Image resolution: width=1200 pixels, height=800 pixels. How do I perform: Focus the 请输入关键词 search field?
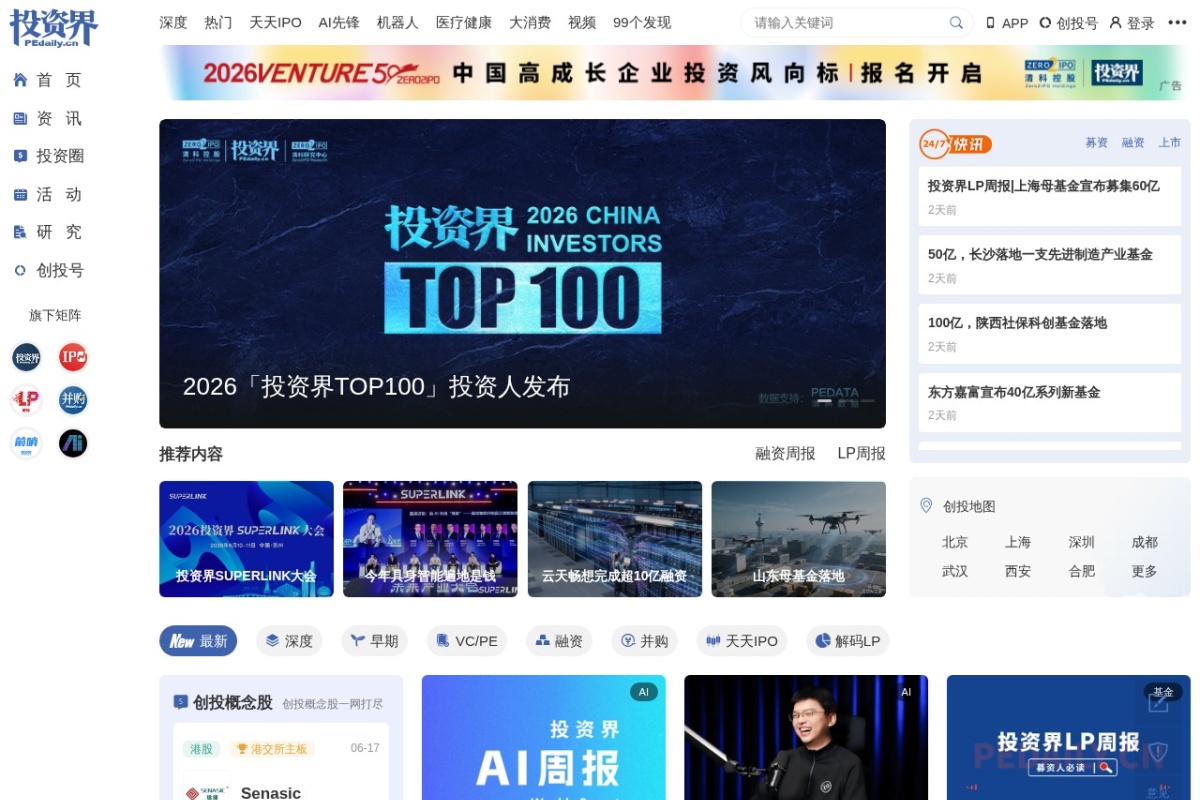(x=846, y=22)
